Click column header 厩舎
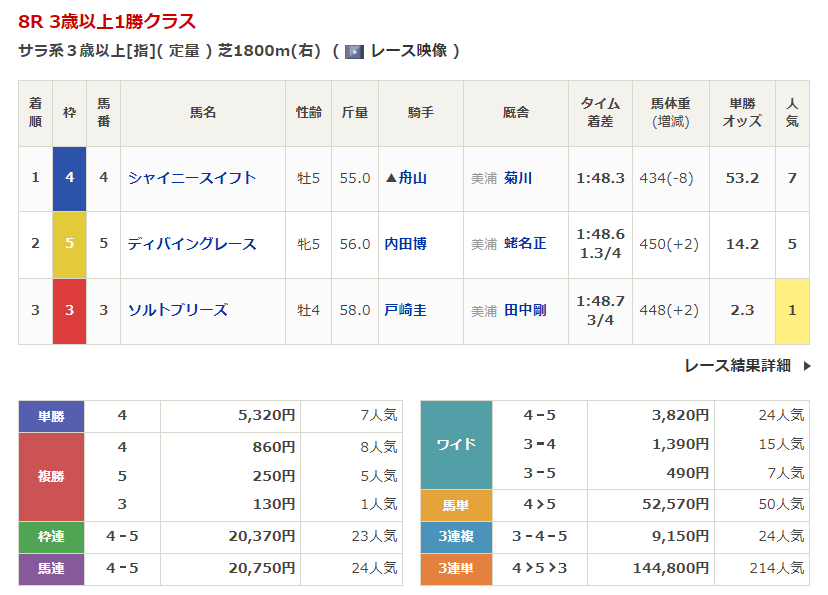 pos(516,112)
